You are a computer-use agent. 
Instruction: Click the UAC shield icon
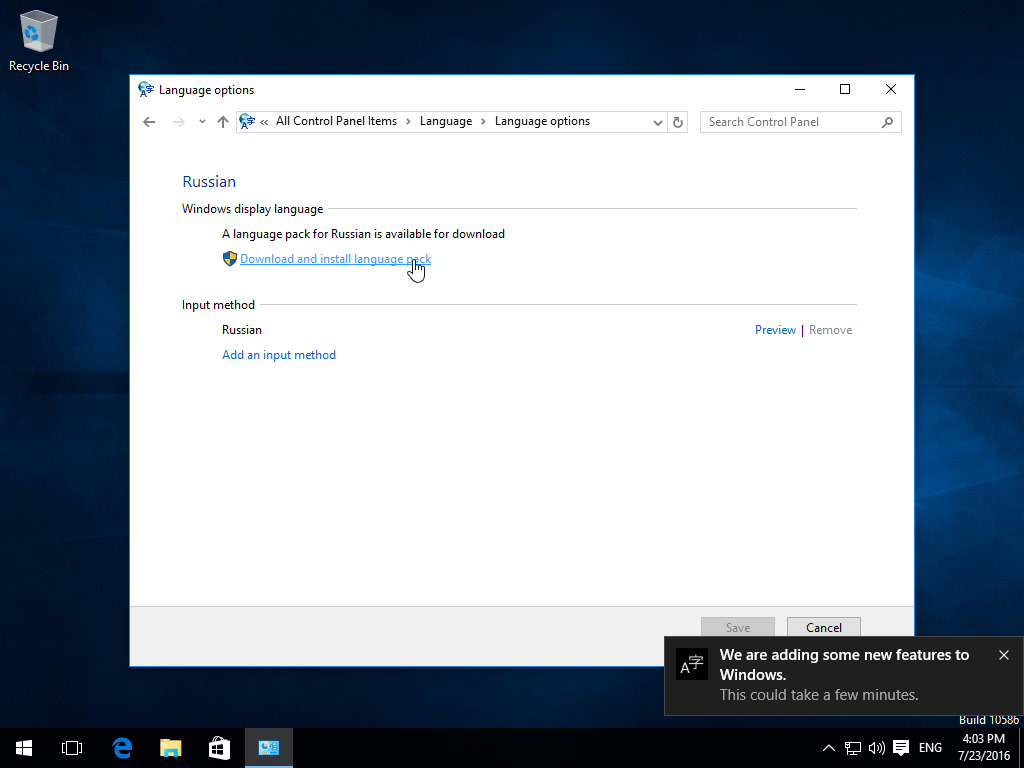click(x=230, y=259)
